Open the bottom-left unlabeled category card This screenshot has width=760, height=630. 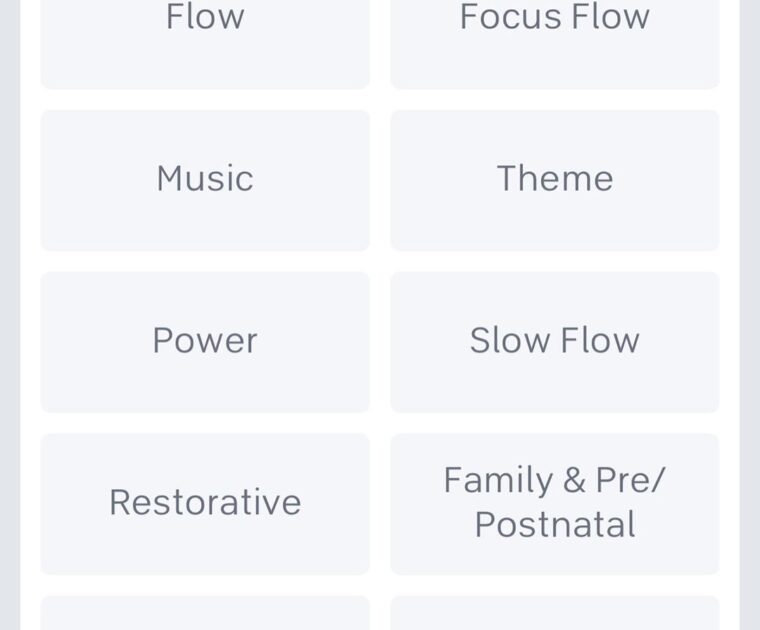point(205,613)
